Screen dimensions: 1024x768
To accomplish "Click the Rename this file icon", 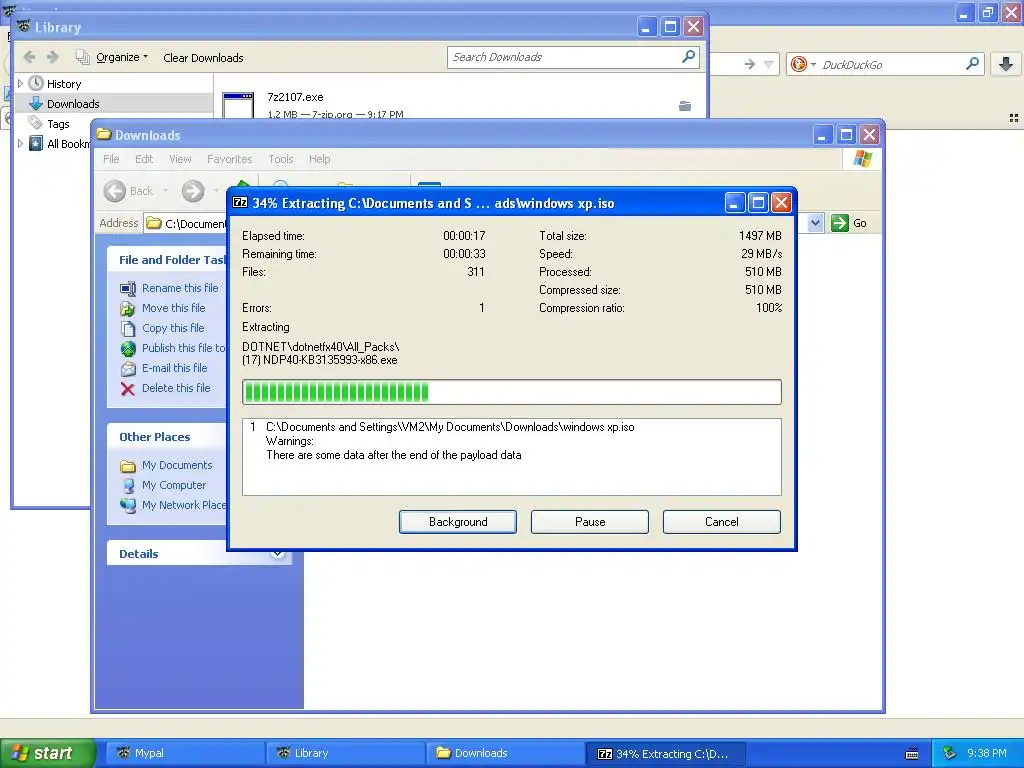I will tap(128, 289).
